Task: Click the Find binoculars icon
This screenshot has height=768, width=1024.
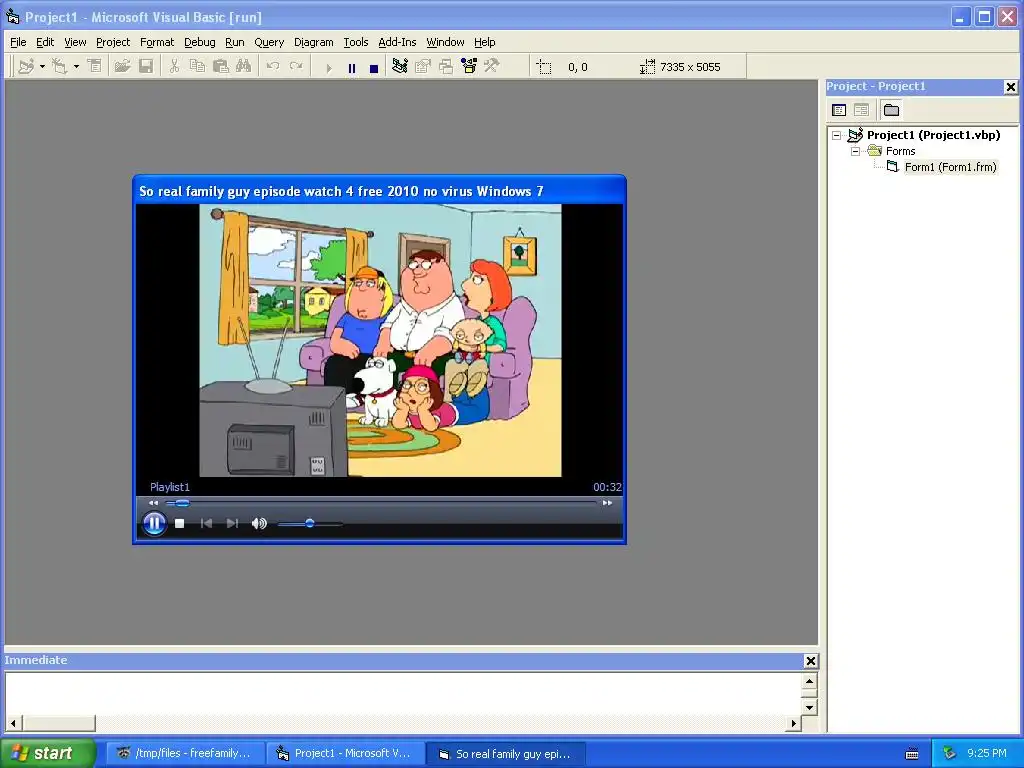Action: [x=244, y=67]
